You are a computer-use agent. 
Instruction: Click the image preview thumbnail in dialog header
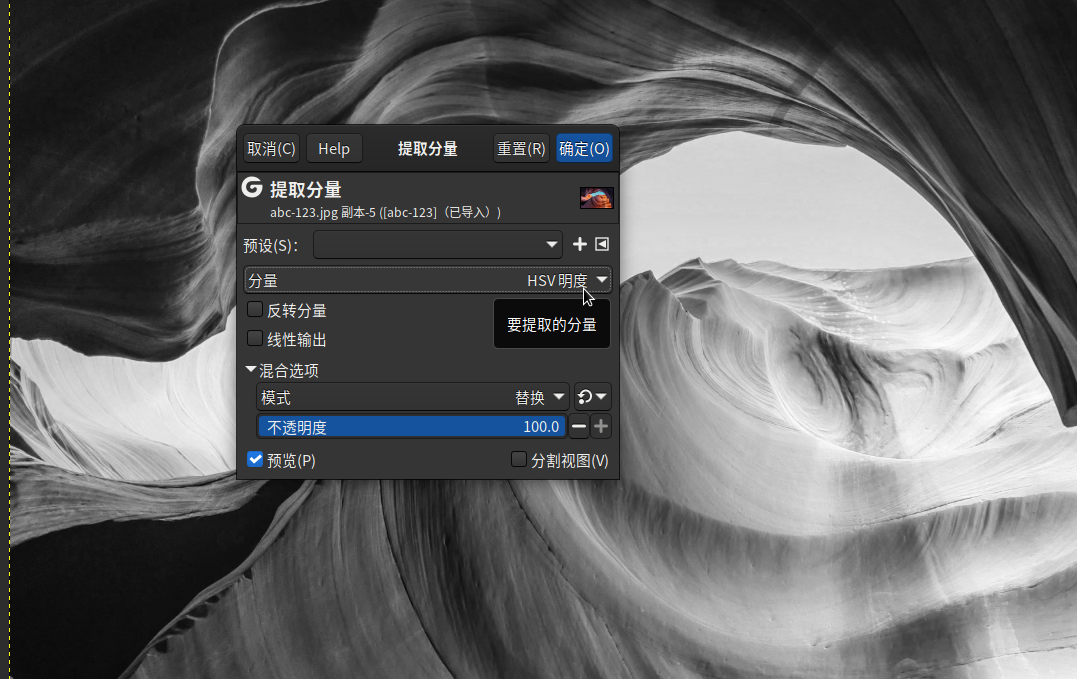tap(597, 197)
